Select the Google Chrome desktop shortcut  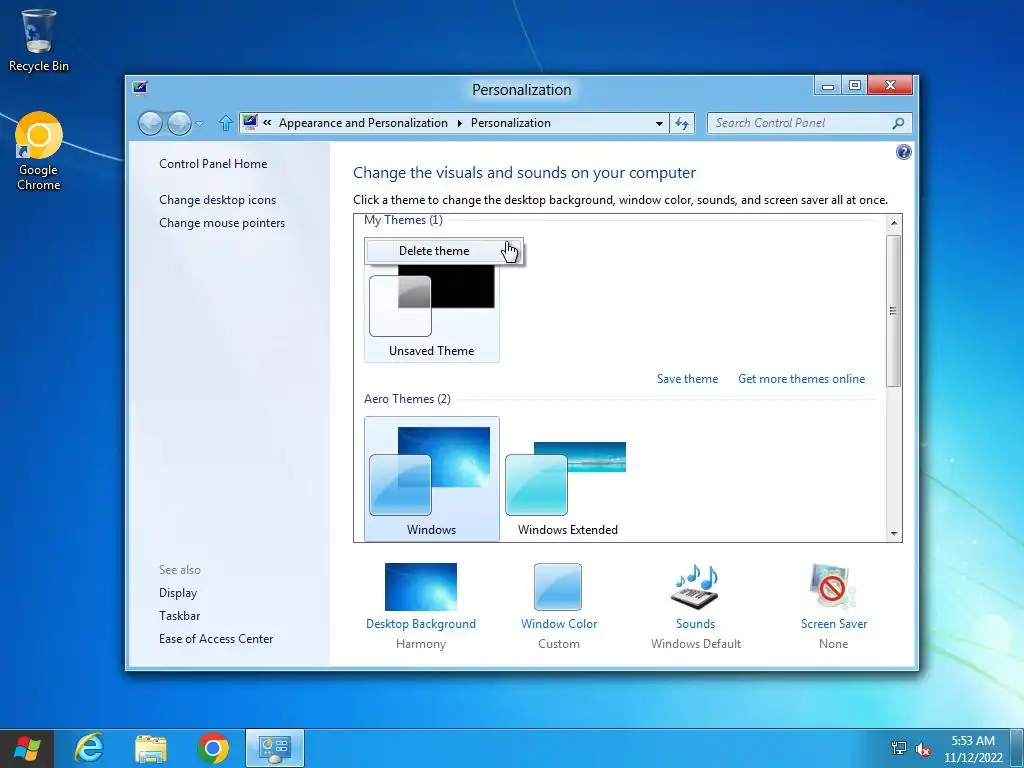(x=39, y=152)
